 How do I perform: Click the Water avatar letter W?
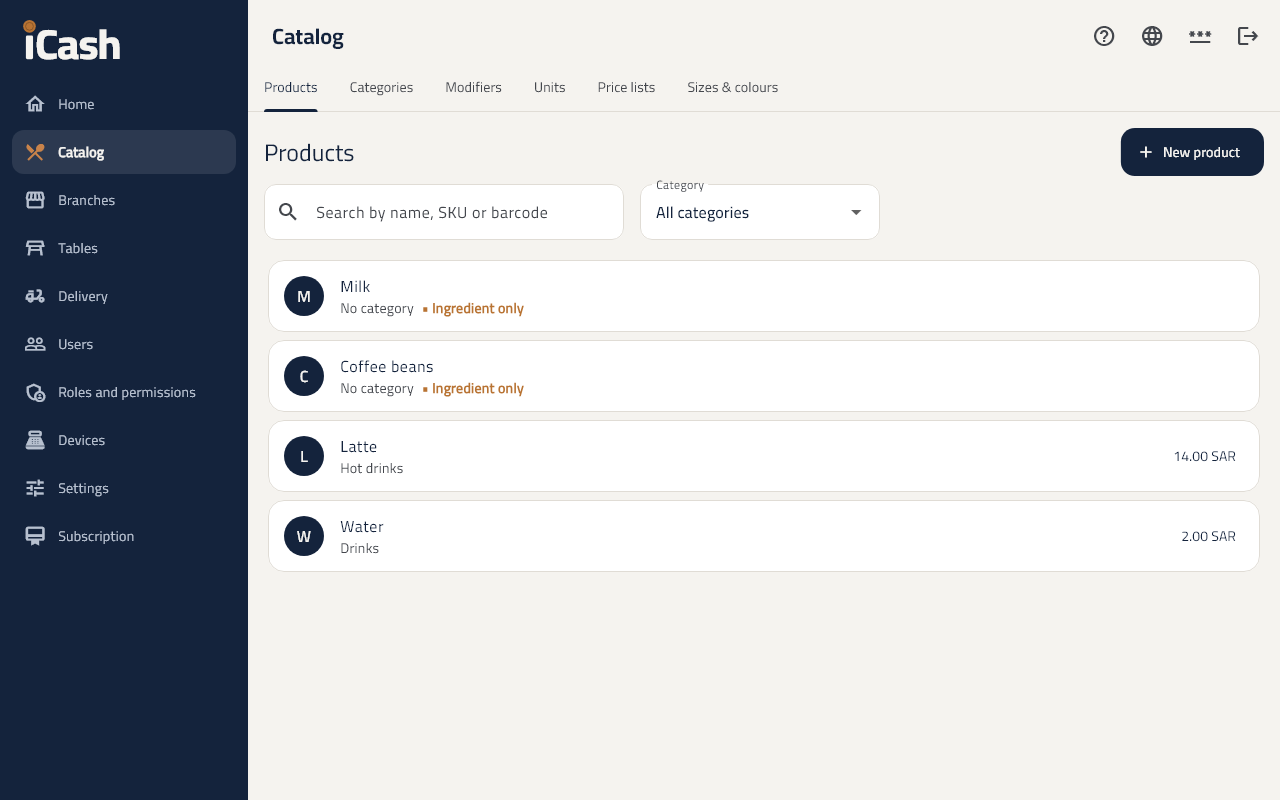[304, 536]
